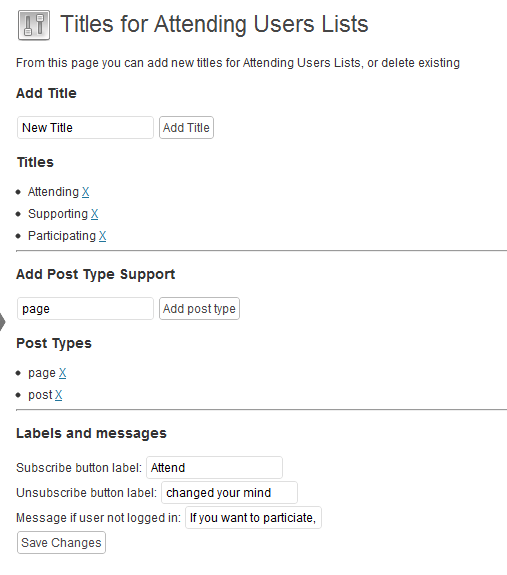Click the Labels and messages heading

pyautogui.click(x=91, y=433)
